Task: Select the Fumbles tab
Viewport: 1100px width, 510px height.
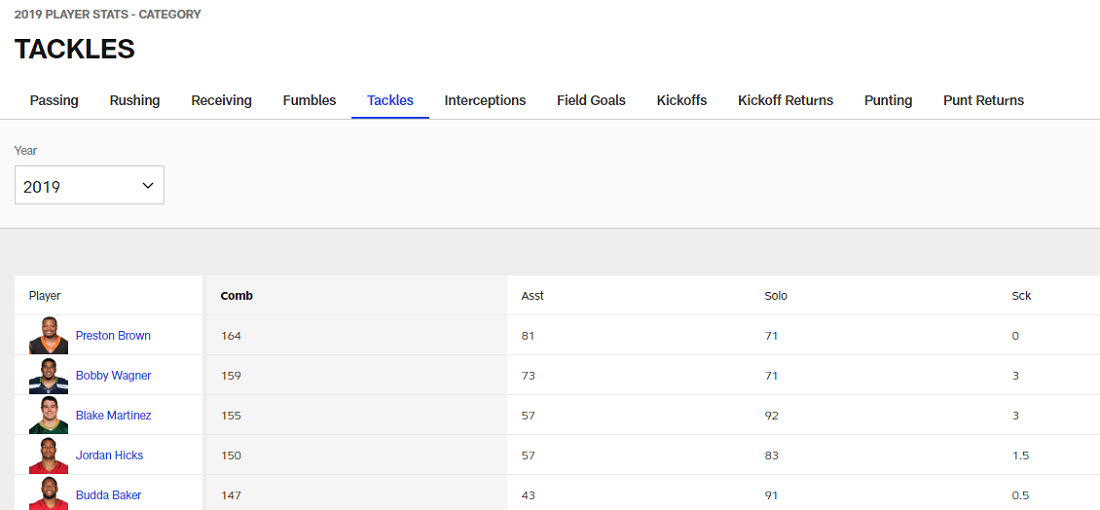Action: click(x=309, y=100)
